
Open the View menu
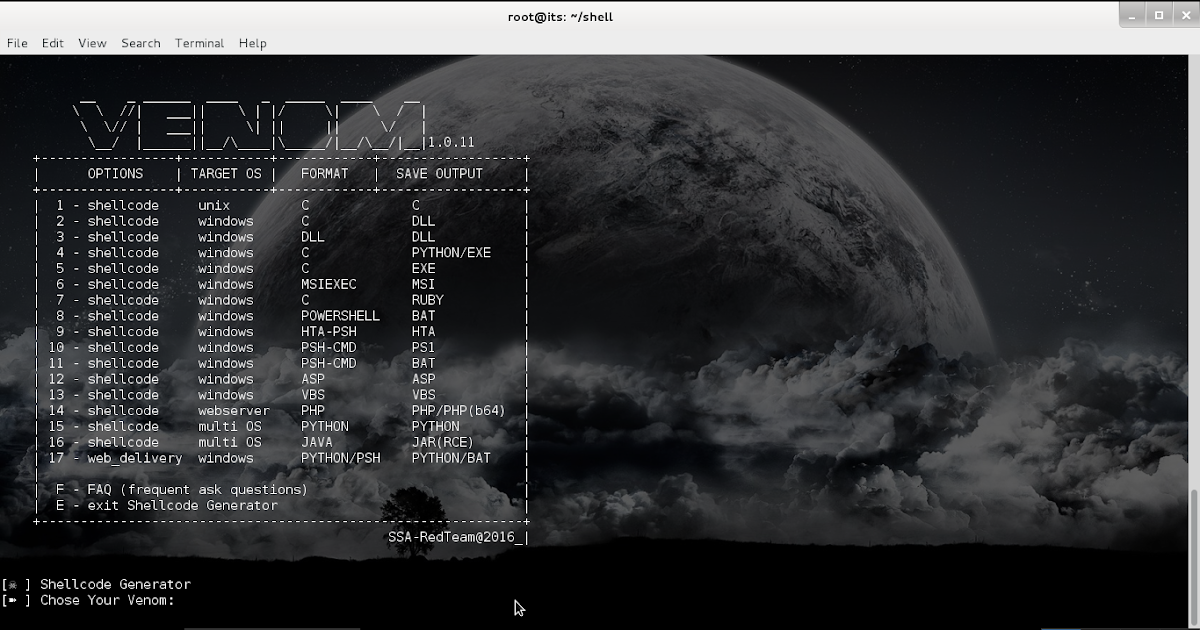click(x=92, y=43)
